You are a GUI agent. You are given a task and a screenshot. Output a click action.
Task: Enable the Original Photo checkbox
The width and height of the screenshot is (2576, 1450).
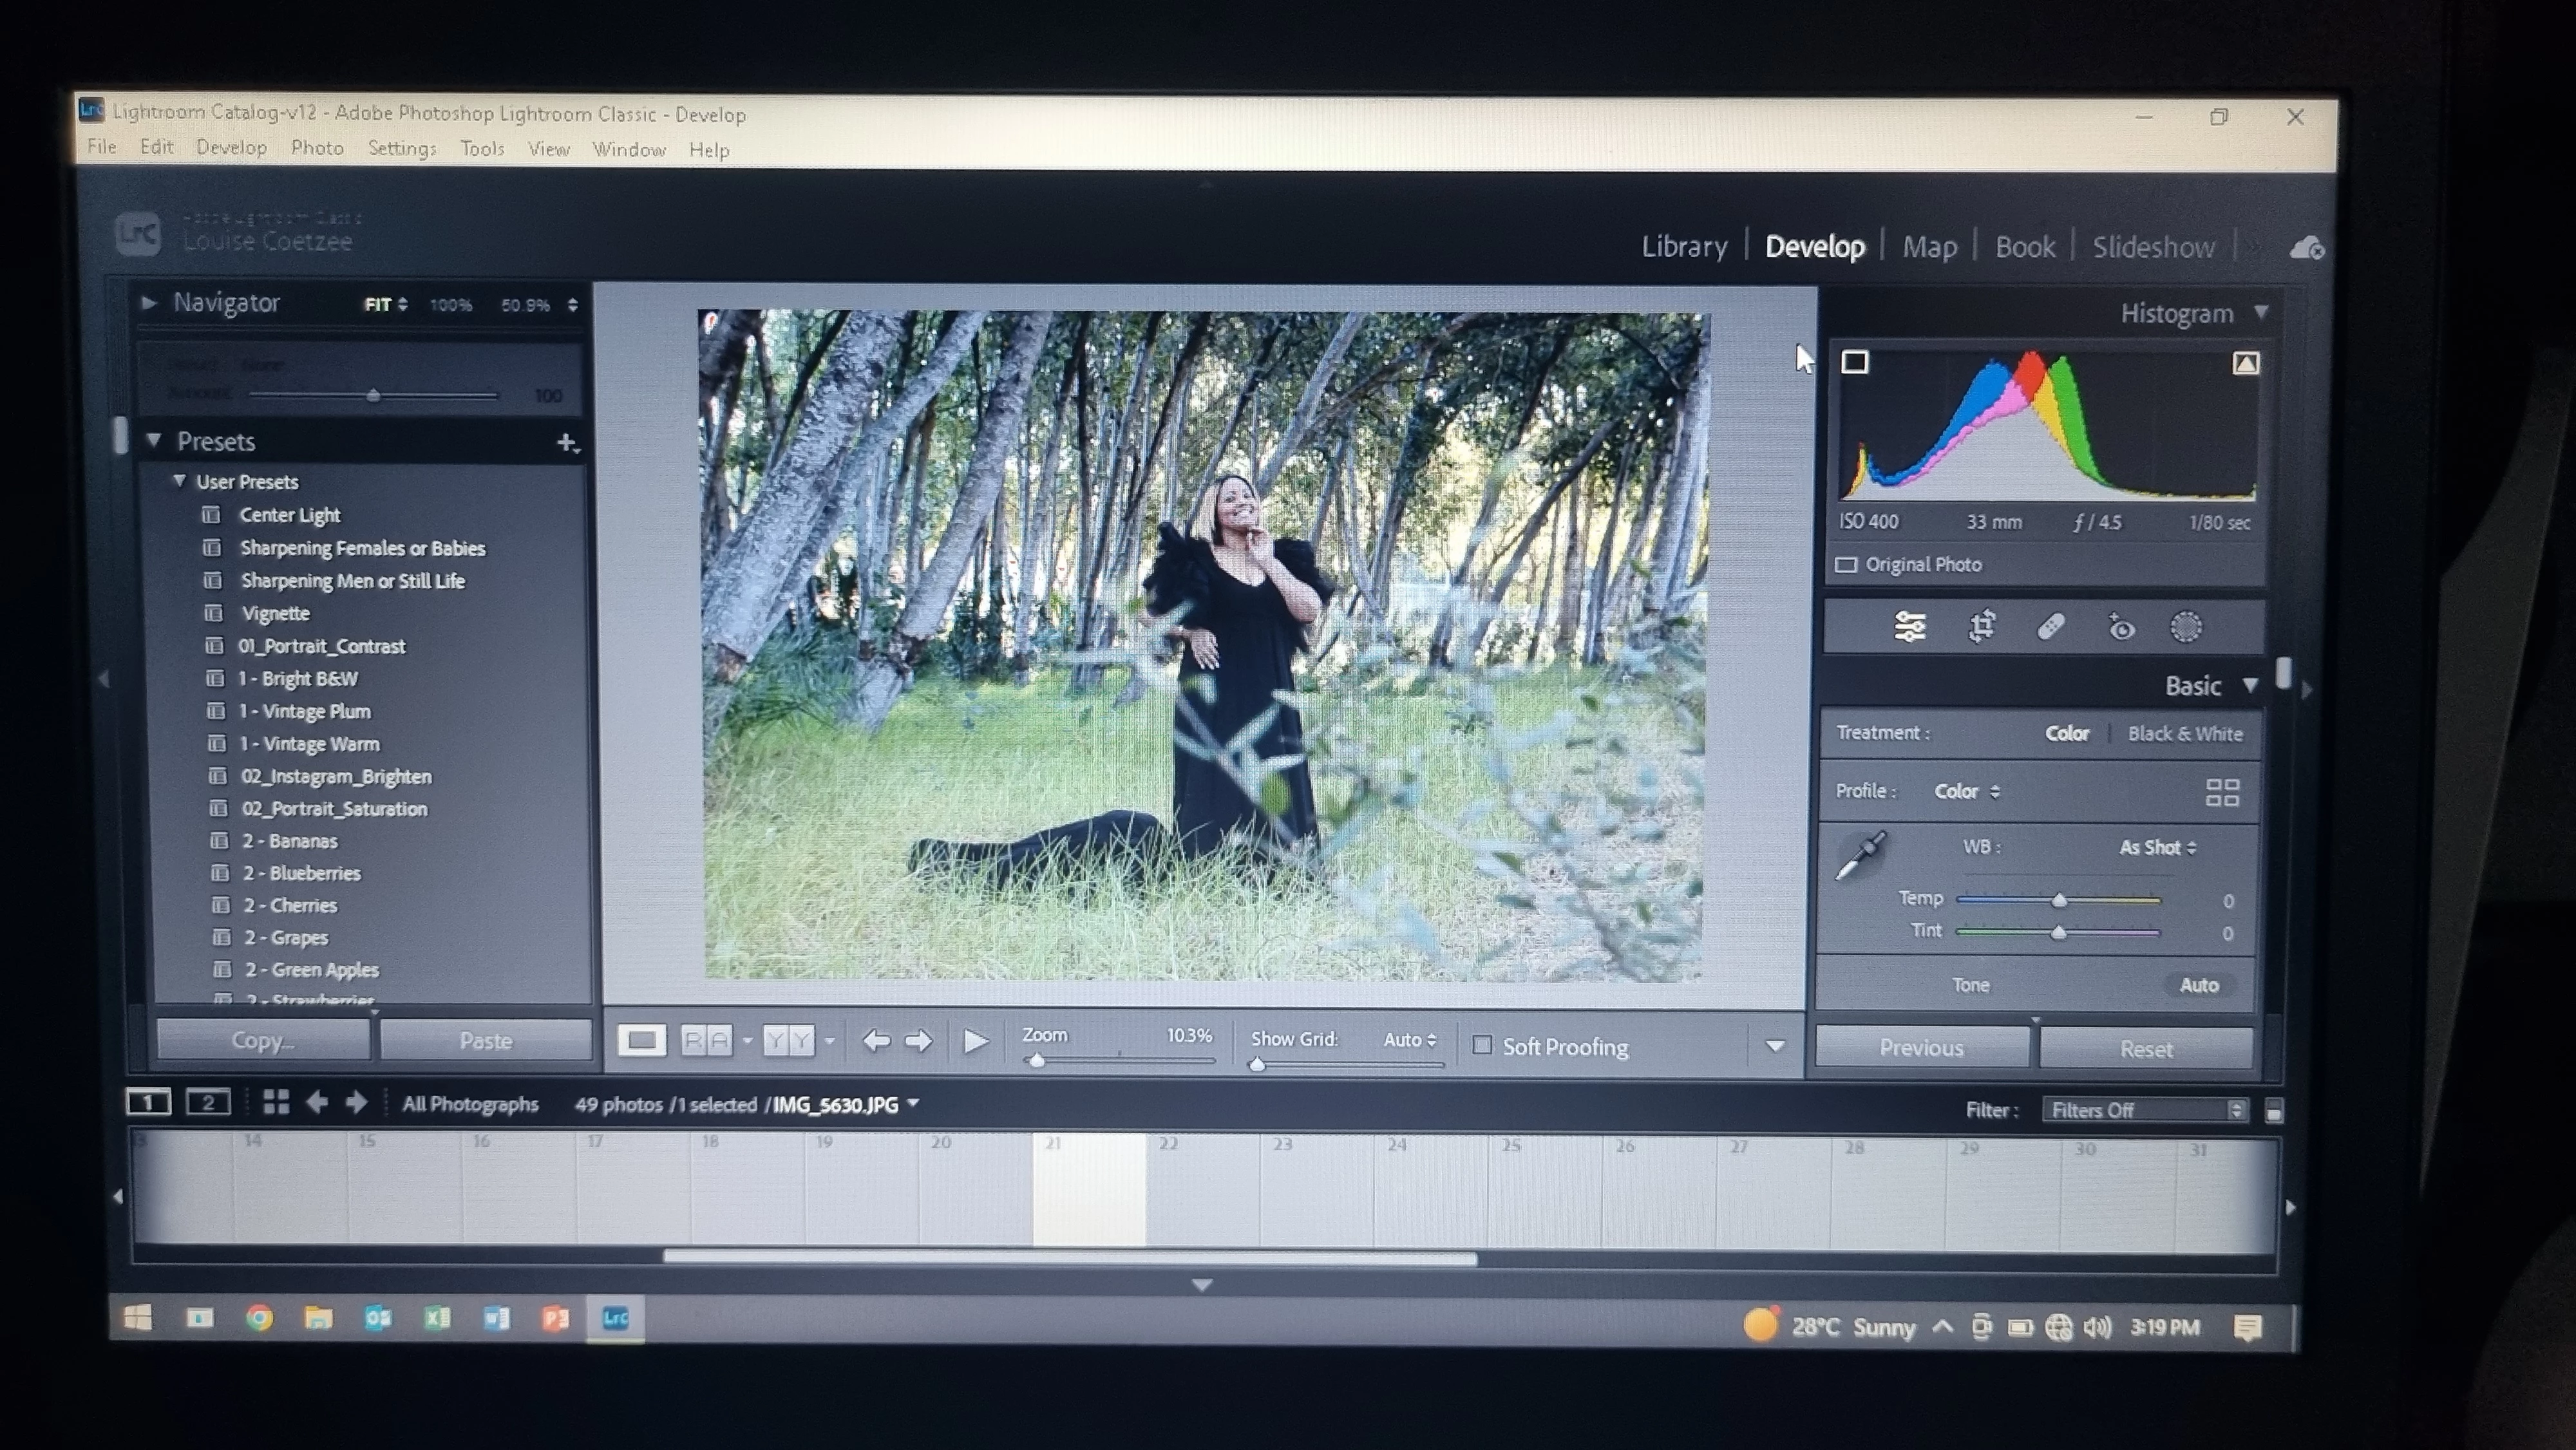pyautogui.click(x=1846, y=565)
